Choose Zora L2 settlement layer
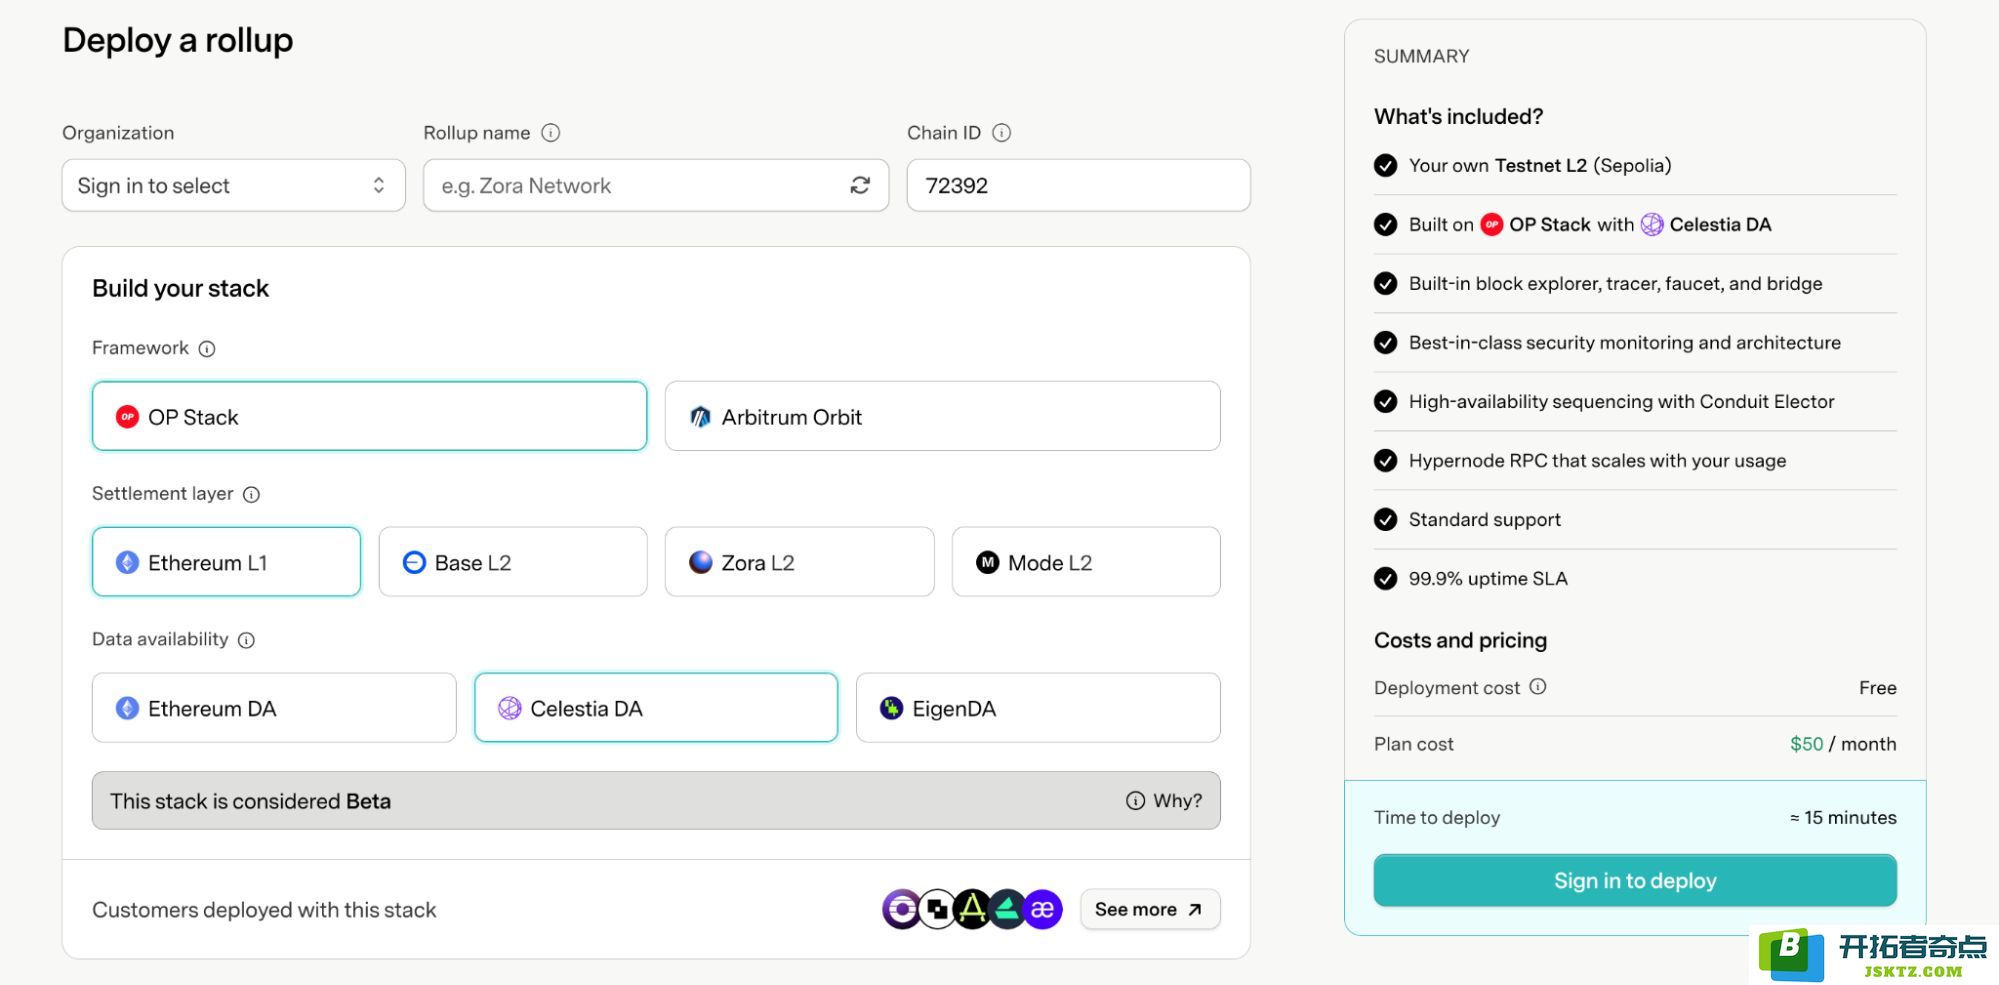This screenshot has height=985, width=1999. point(799,562)
